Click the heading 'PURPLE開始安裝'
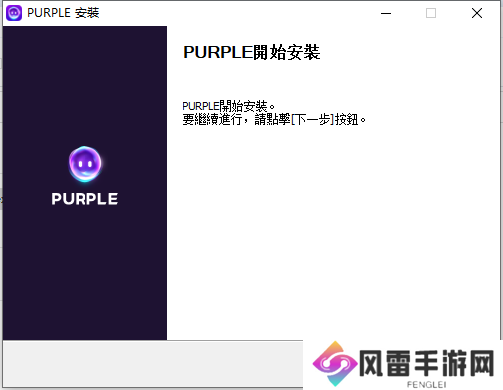This screenshot has height=390, width=503. [x=252, y=52]
